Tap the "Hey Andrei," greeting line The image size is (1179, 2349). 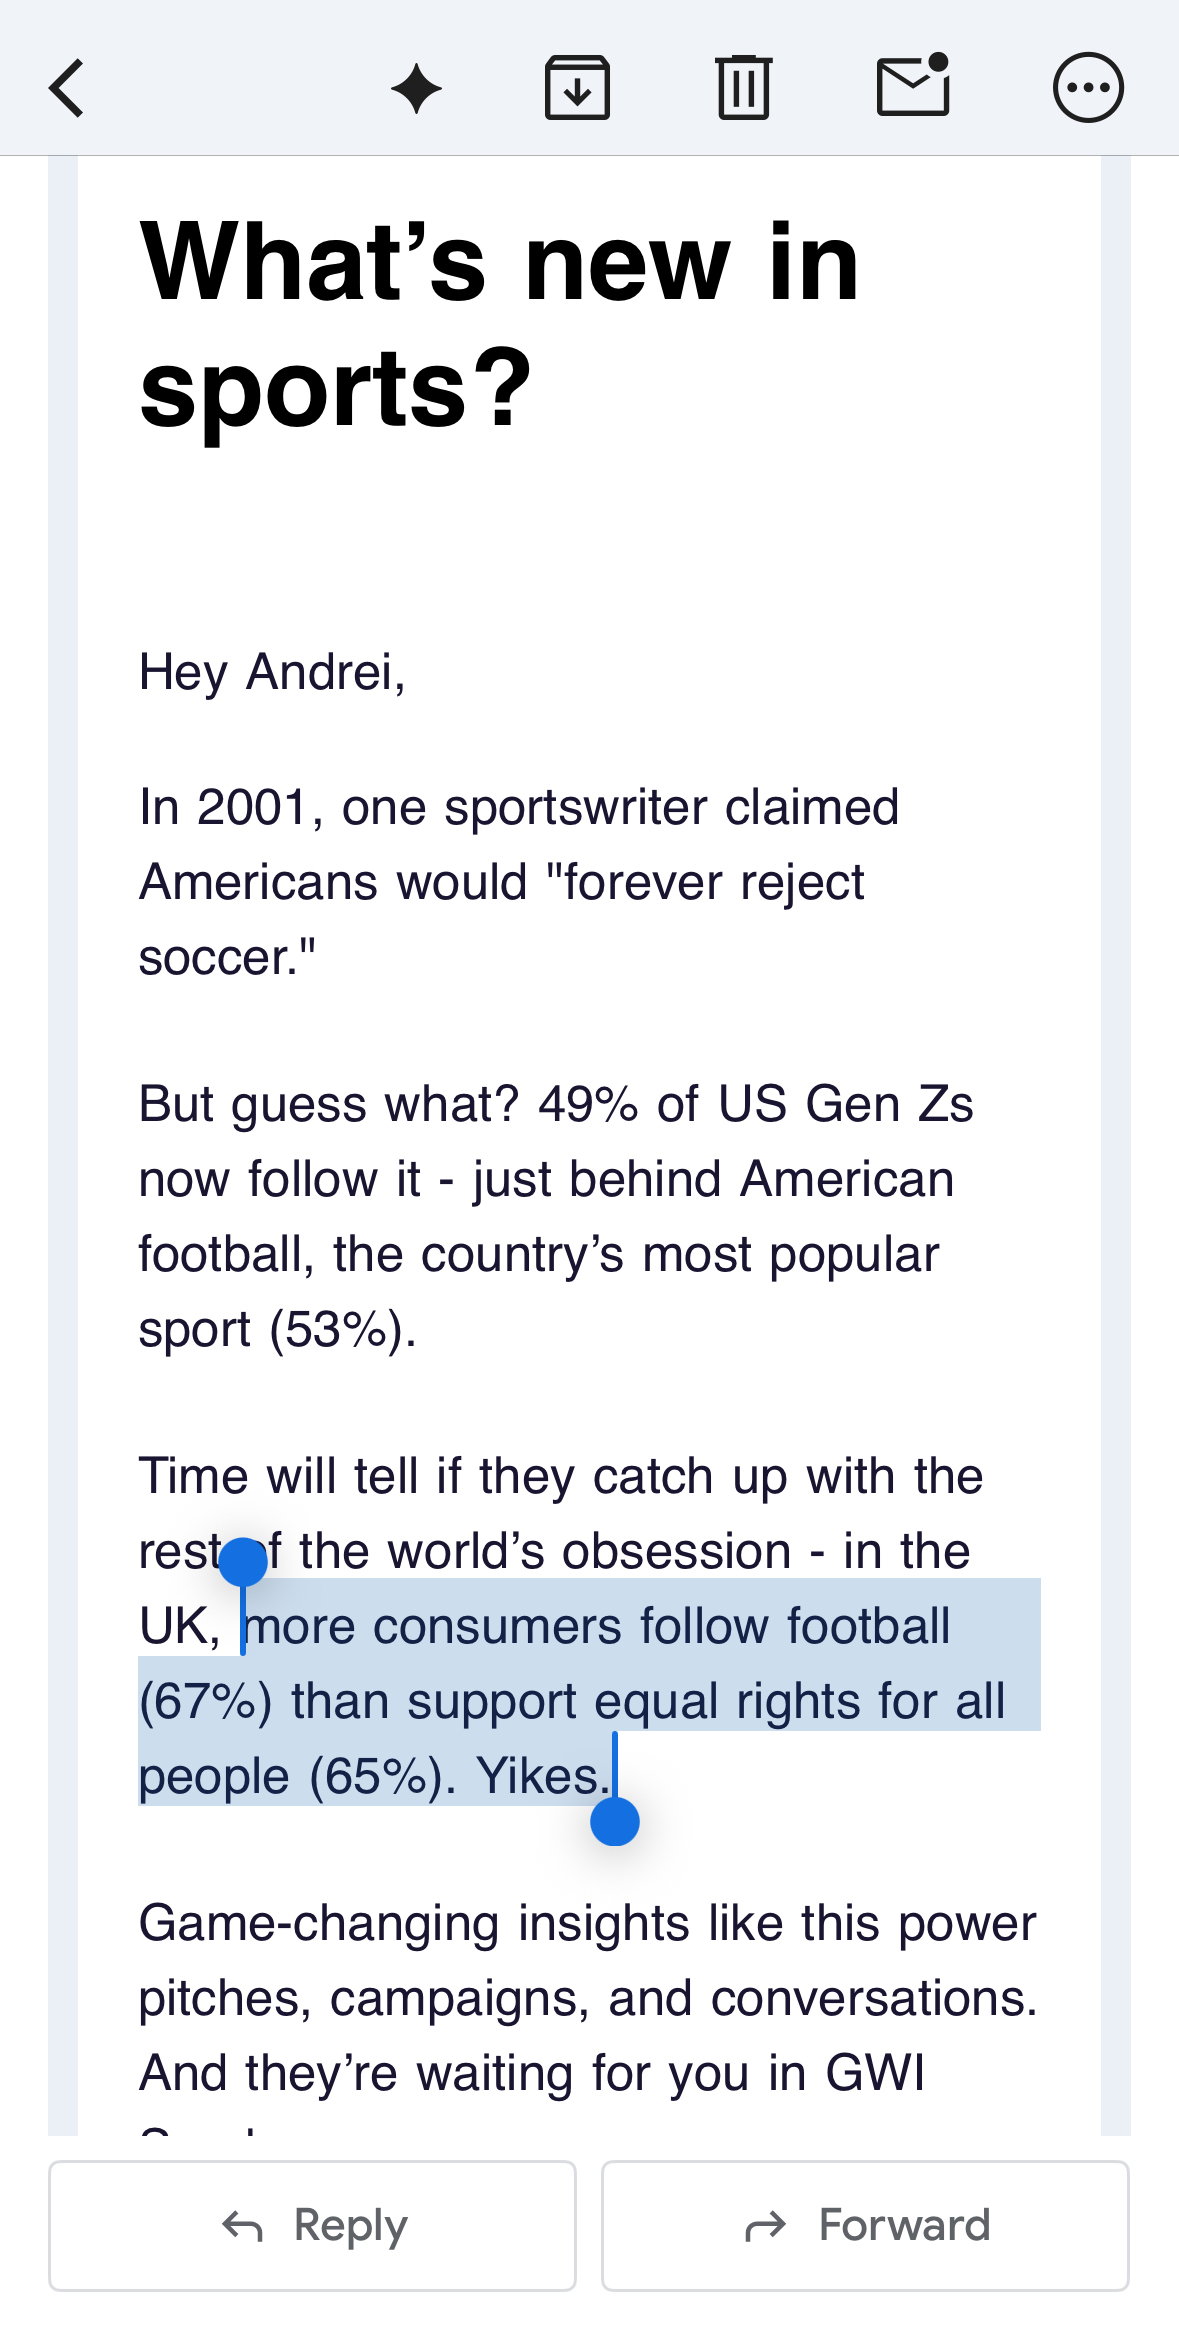(272, 672)
